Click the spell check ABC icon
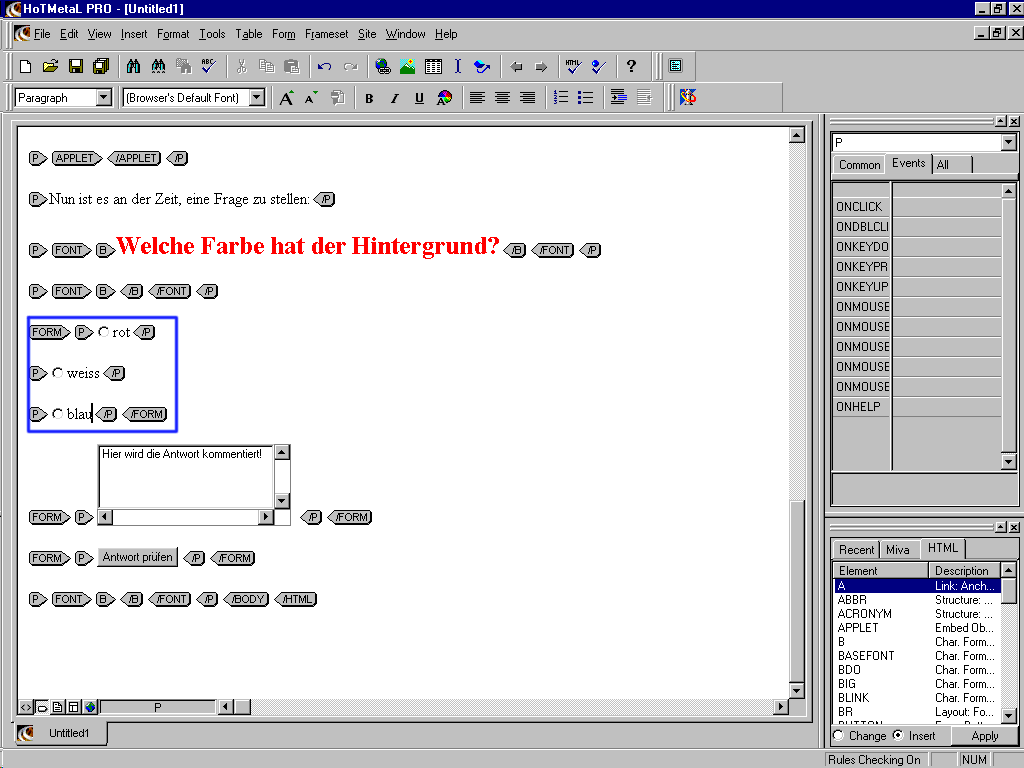1024x768 pixels. pyautogui.click(x=208, y=67)
